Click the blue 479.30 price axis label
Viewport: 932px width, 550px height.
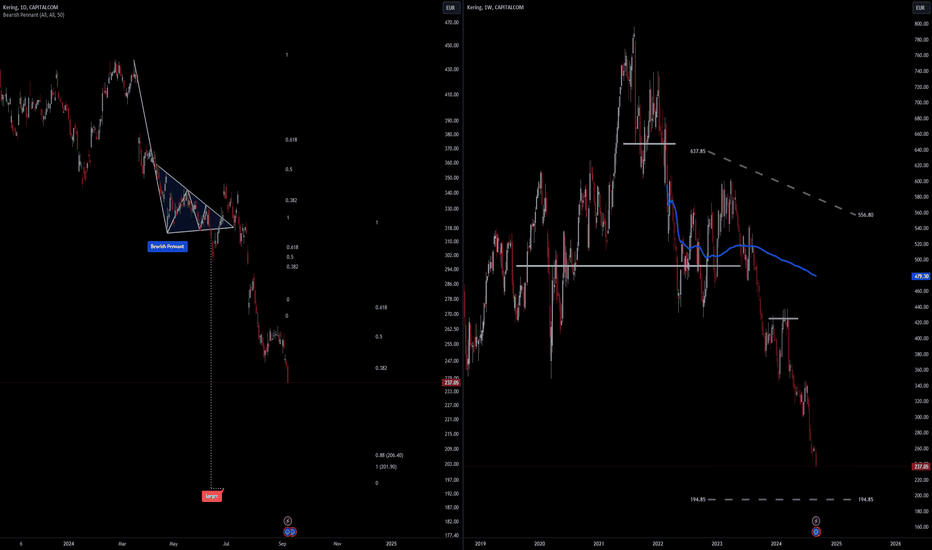tap(921, 276)
